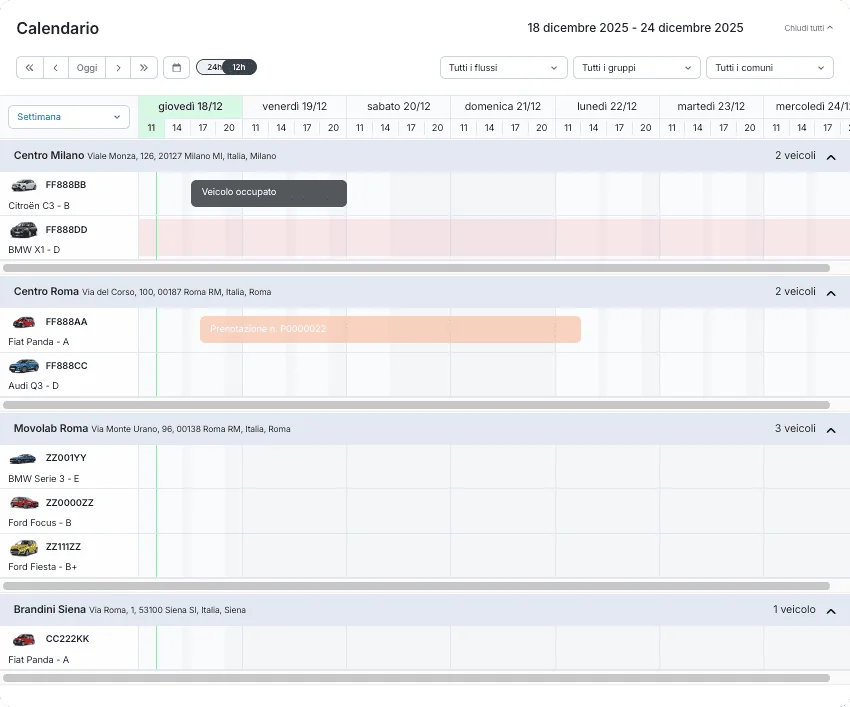This screenshot has width=850, height=707.
Task: Go to next period single arrow
Action: pyautogui.click(x=118, y=68)
